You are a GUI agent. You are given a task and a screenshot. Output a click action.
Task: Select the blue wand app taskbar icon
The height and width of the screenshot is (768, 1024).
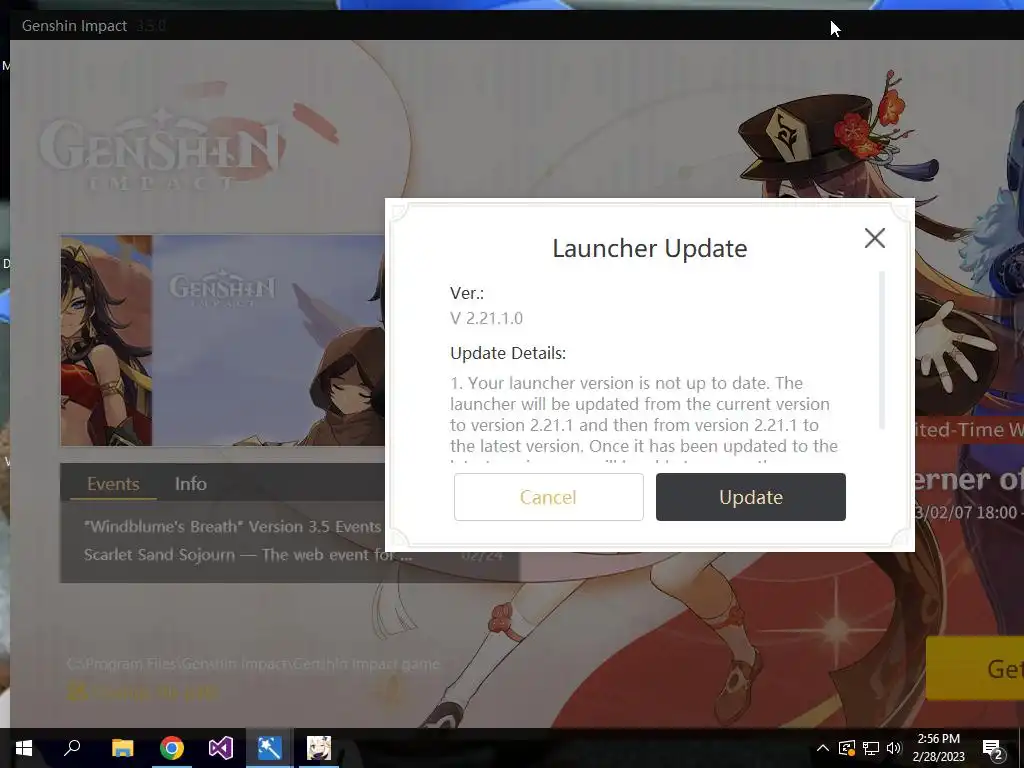pos(269,748)
